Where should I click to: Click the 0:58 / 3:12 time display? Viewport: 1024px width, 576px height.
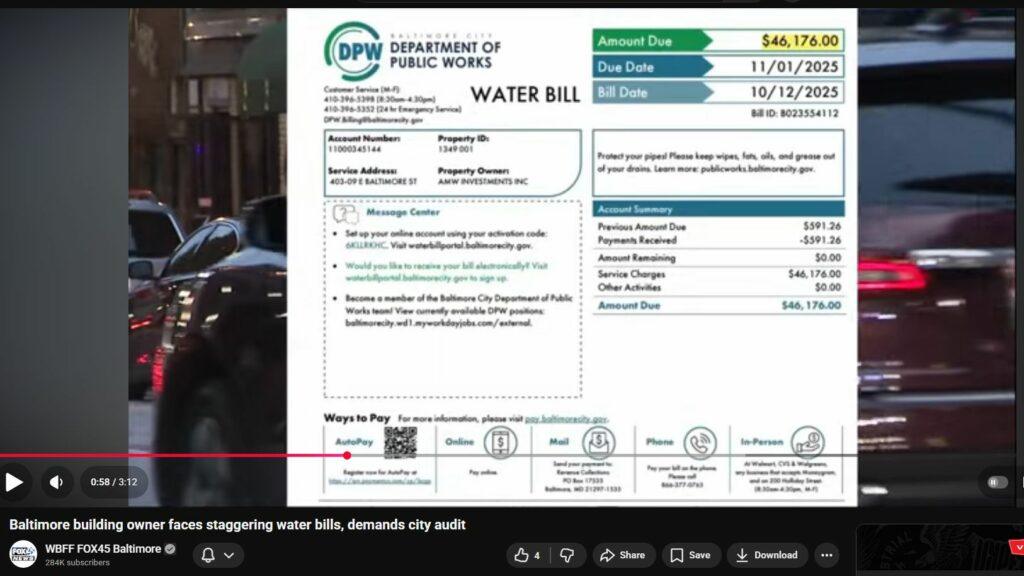(113, 482)
